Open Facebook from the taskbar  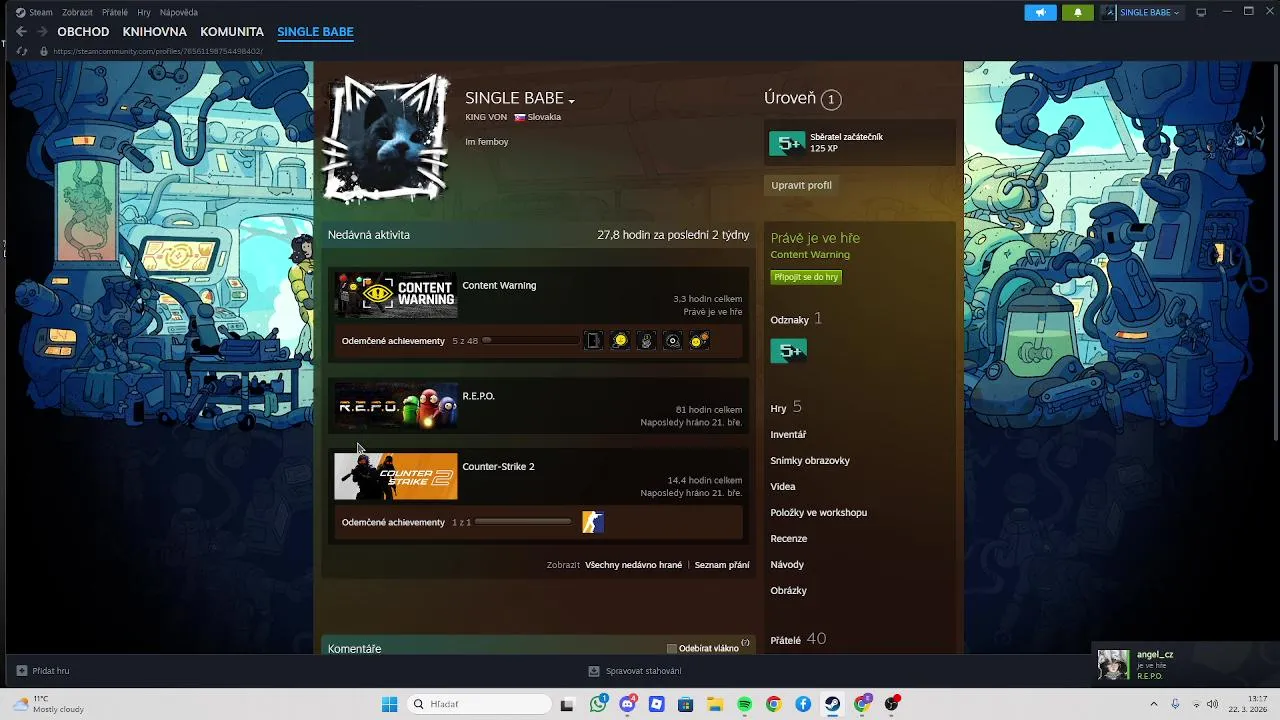point(803,704)
